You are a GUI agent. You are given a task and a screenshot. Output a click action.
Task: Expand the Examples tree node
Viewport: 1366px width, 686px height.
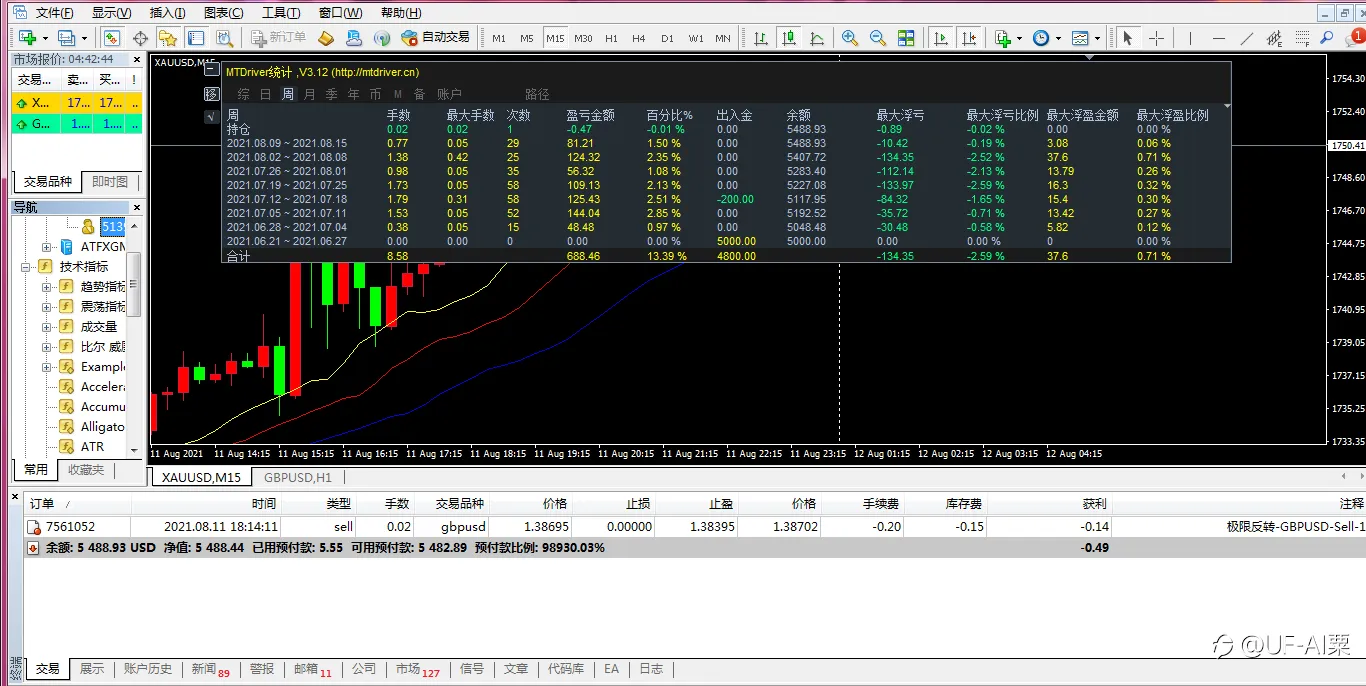(47, 367)
